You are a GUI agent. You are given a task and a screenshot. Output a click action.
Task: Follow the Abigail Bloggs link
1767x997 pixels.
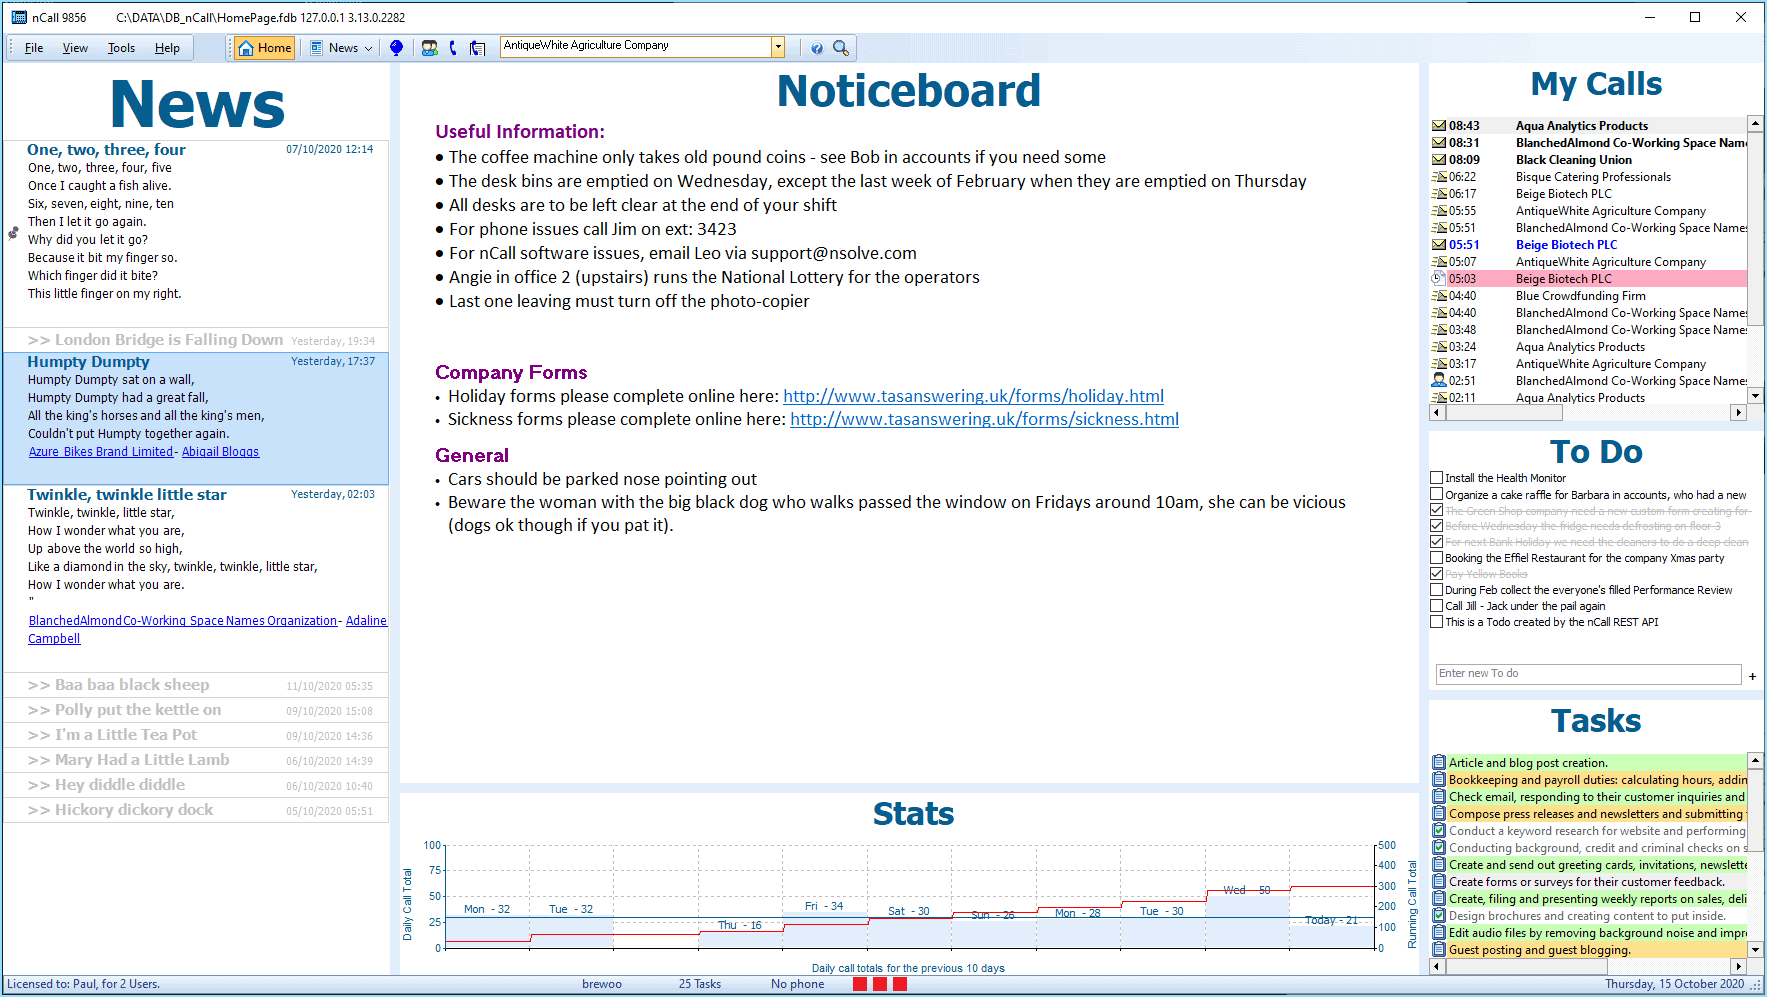point(220,452)
